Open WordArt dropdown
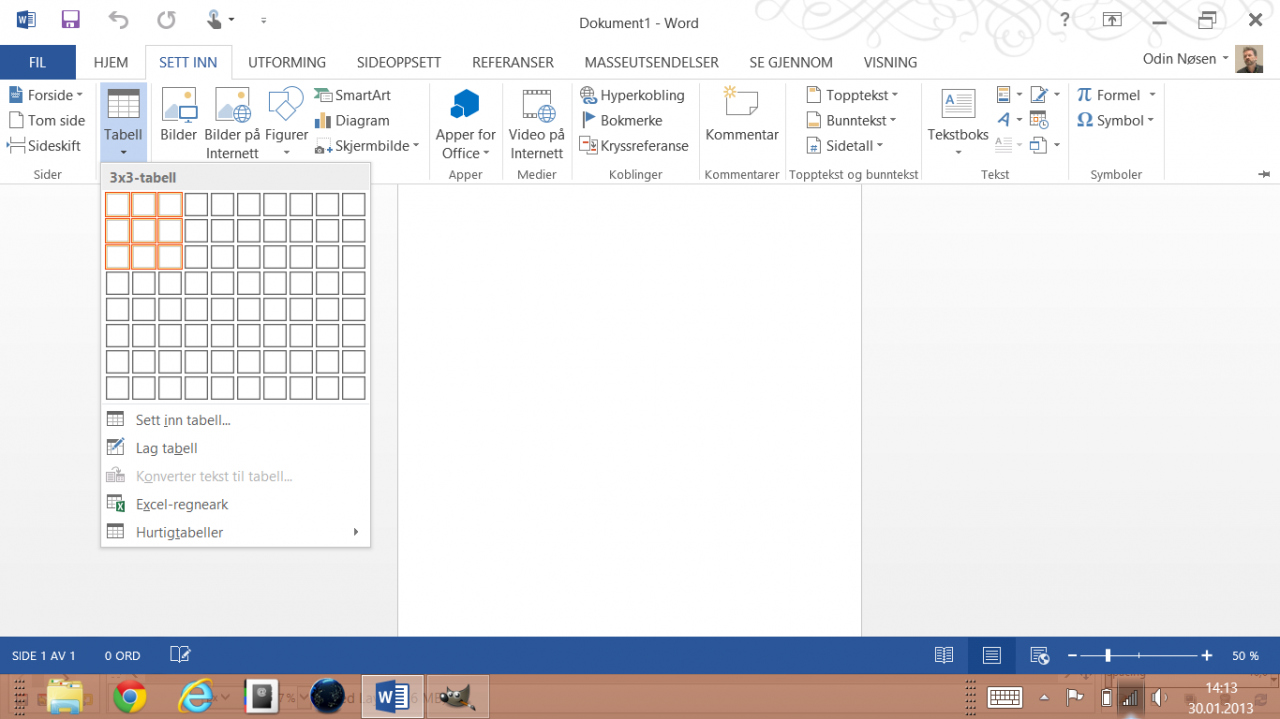1280x719 pixels. coord(1010,120)
